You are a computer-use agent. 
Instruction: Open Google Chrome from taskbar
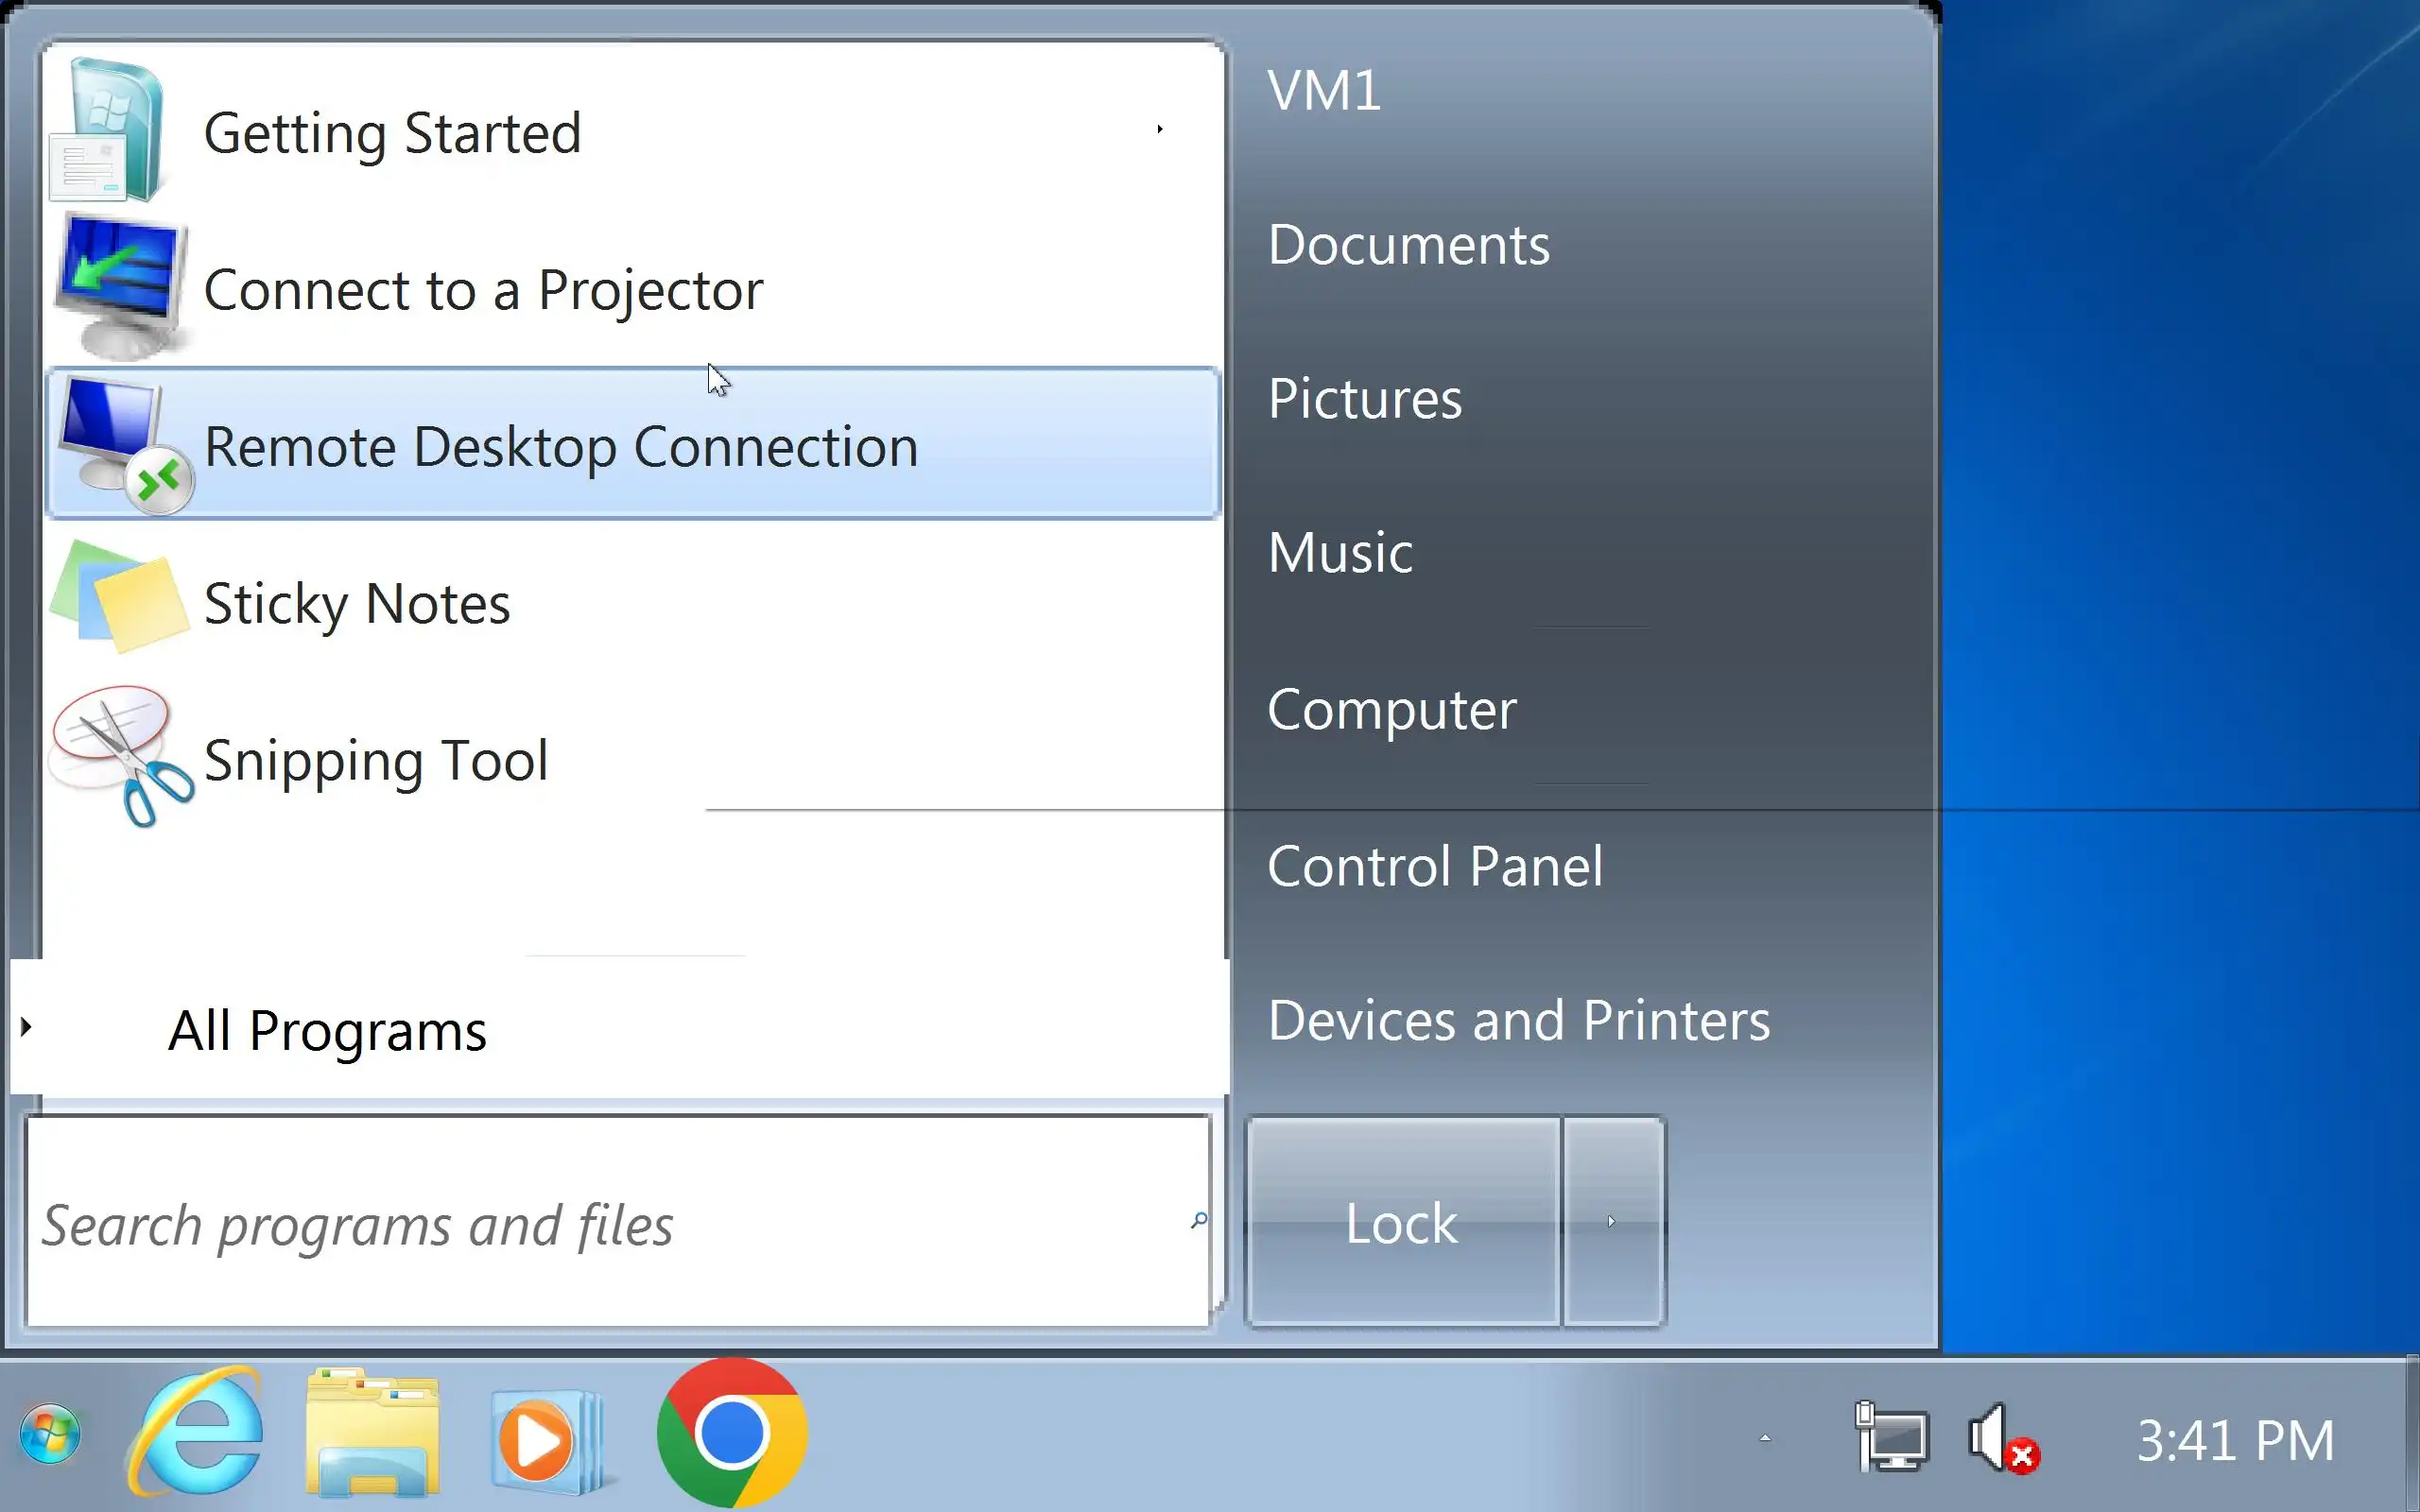point(732,1432)
